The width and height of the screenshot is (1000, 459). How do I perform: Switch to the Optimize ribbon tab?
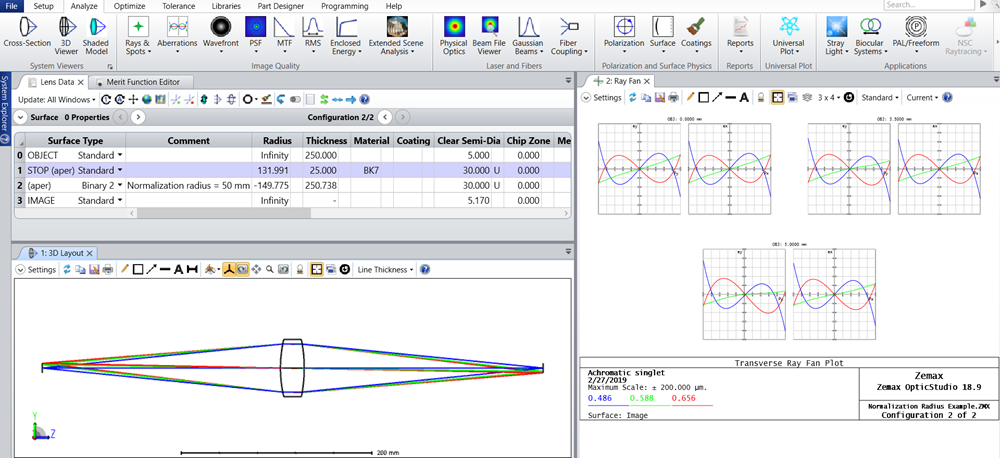[x=129, y=6]
